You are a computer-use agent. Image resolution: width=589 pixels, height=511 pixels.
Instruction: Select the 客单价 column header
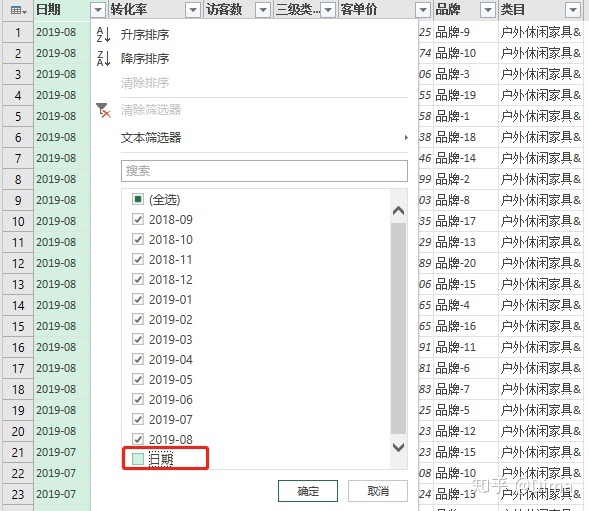point(385,10)
